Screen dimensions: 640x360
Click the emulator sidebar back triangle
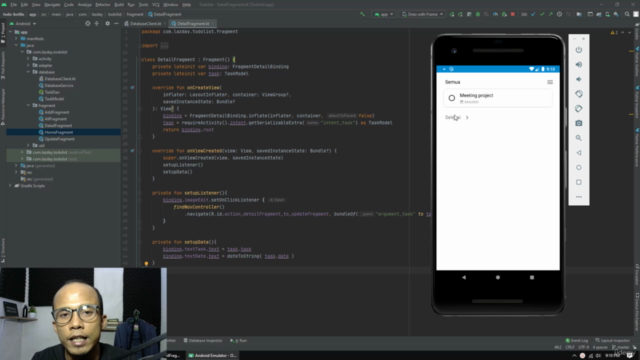(579, 153)
